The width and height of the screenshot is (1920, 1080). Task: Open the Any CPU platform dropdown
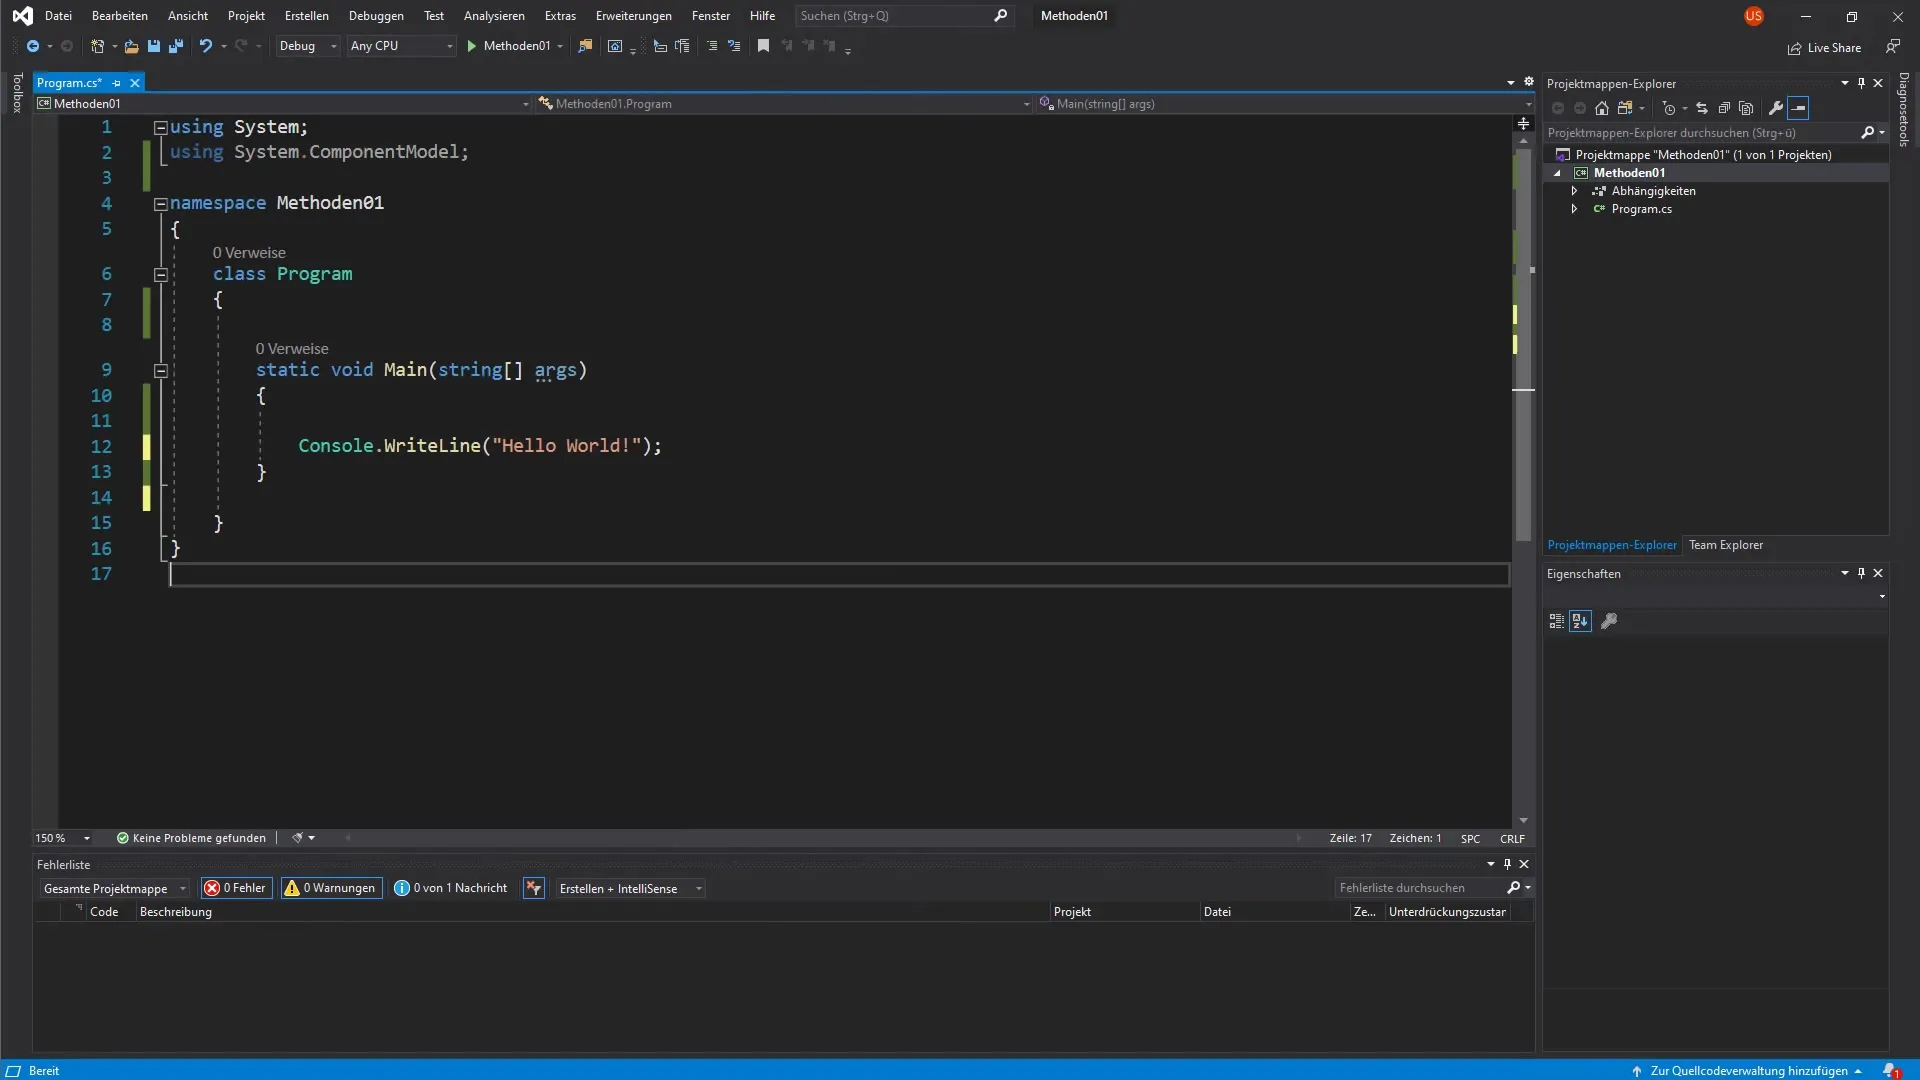point(401,46)
